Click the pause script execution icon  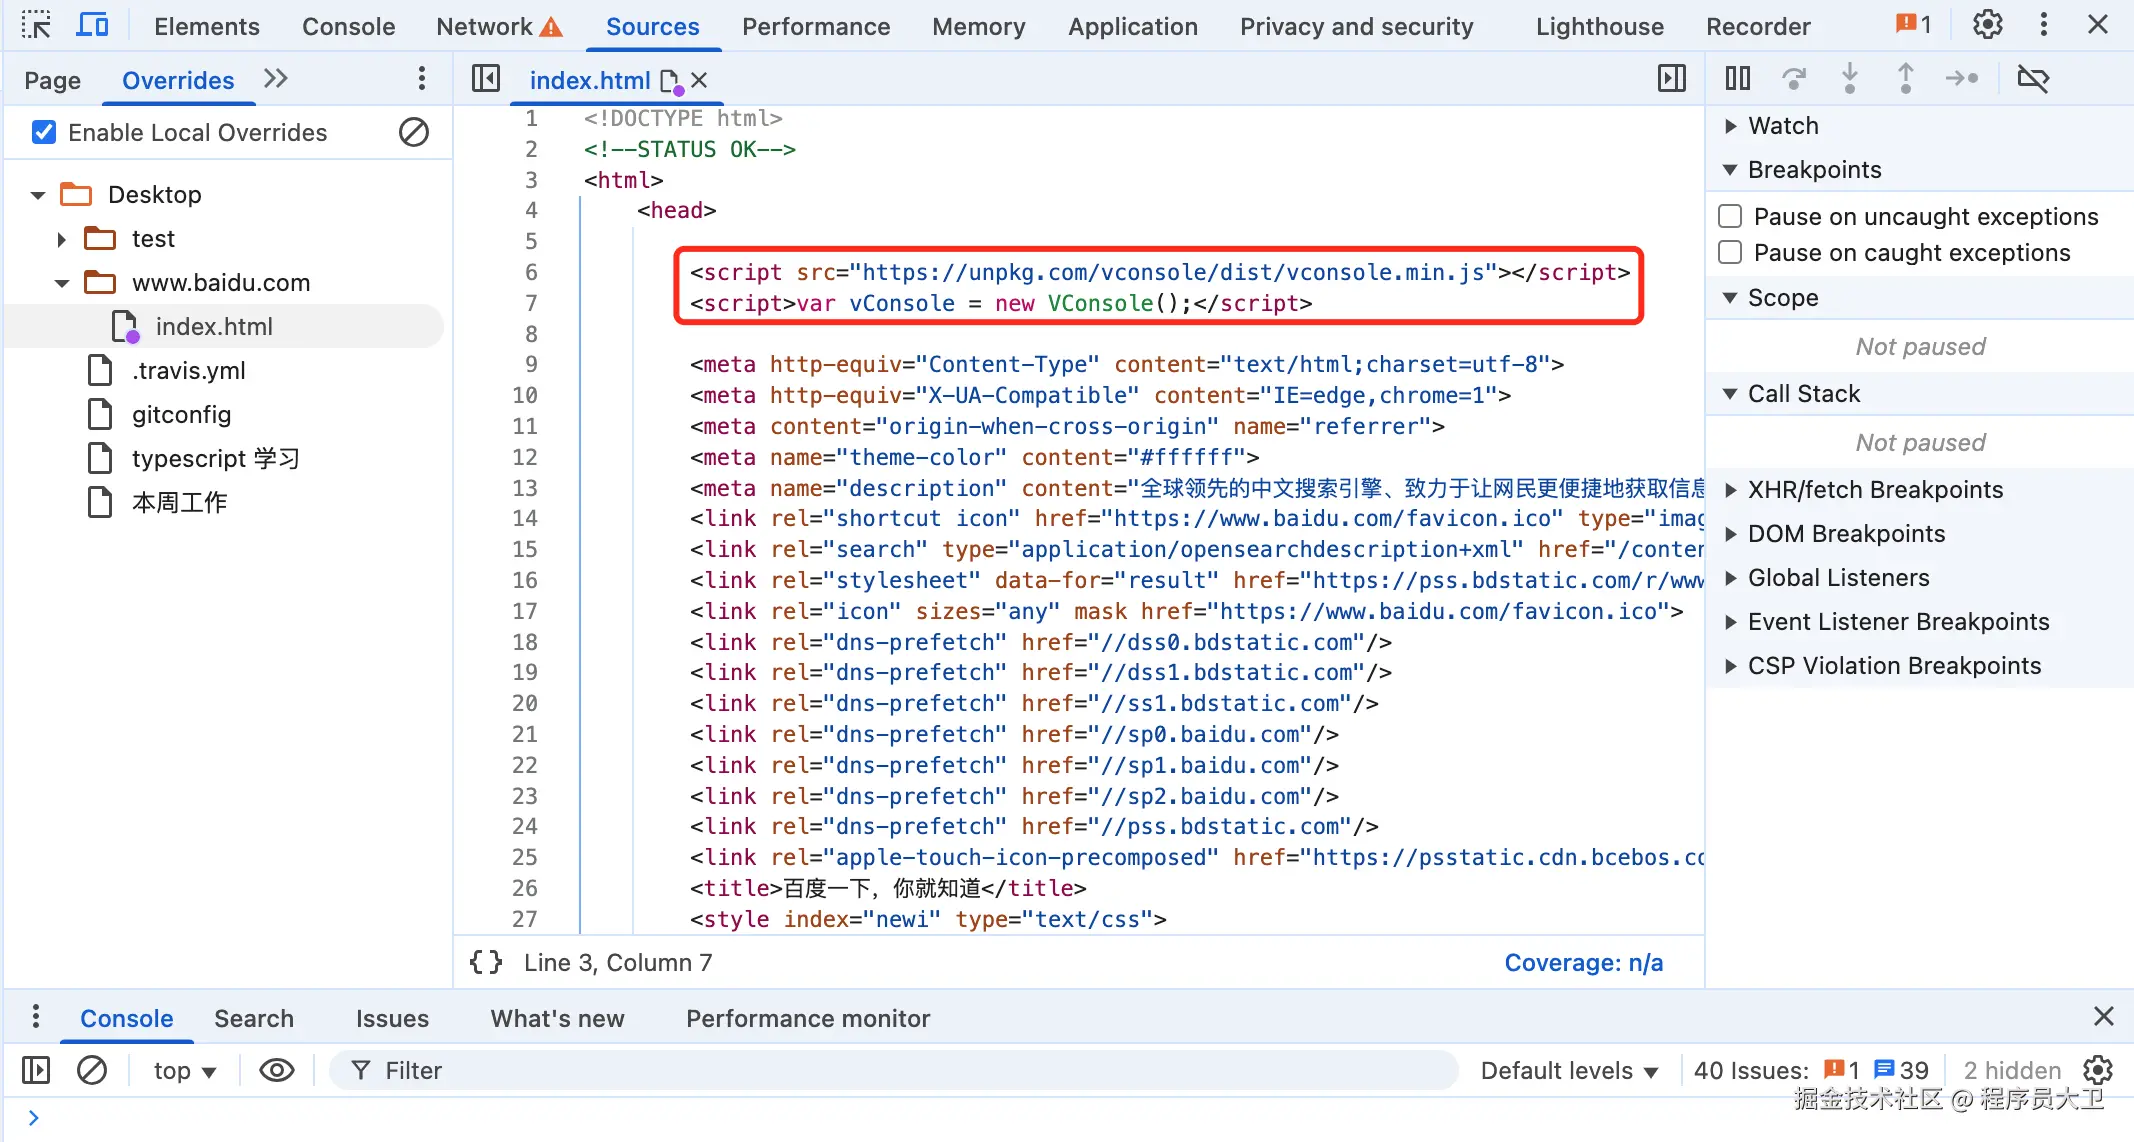pyautogui.click(x=1738, y=78)
